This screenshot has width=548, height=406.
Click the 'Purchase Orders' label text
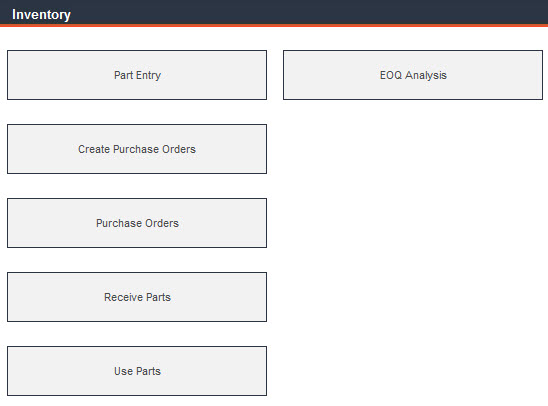[137, 223]
